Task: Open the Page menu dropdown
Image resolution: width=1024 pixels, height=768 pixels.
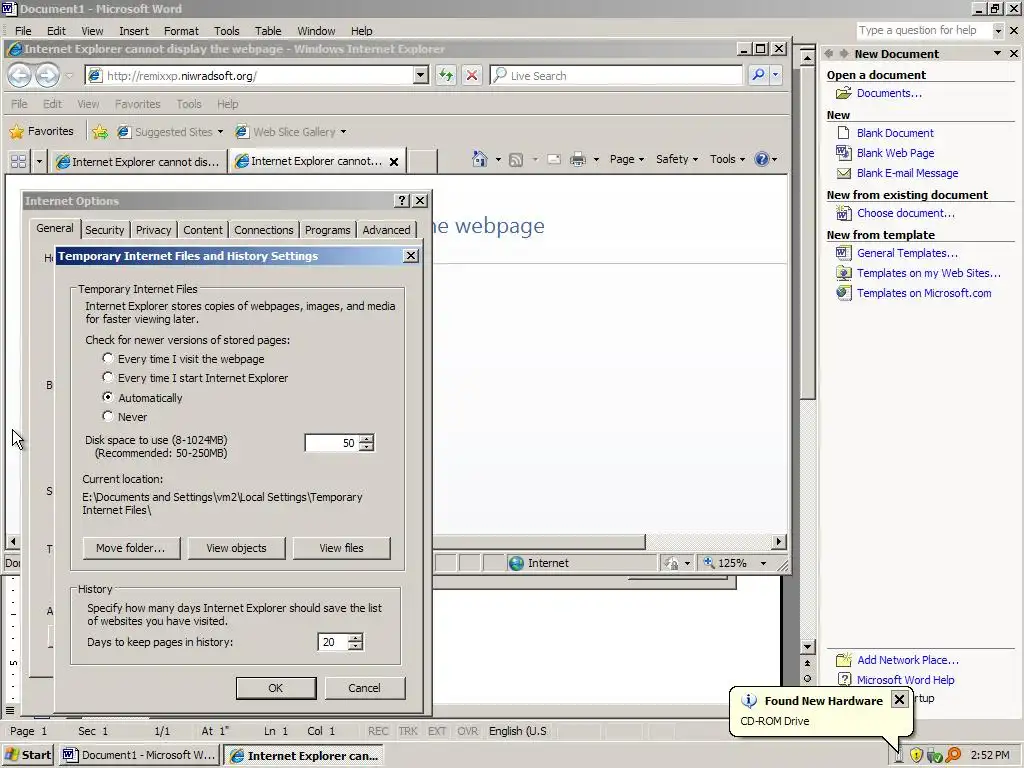Action: (x=627, y=159)
